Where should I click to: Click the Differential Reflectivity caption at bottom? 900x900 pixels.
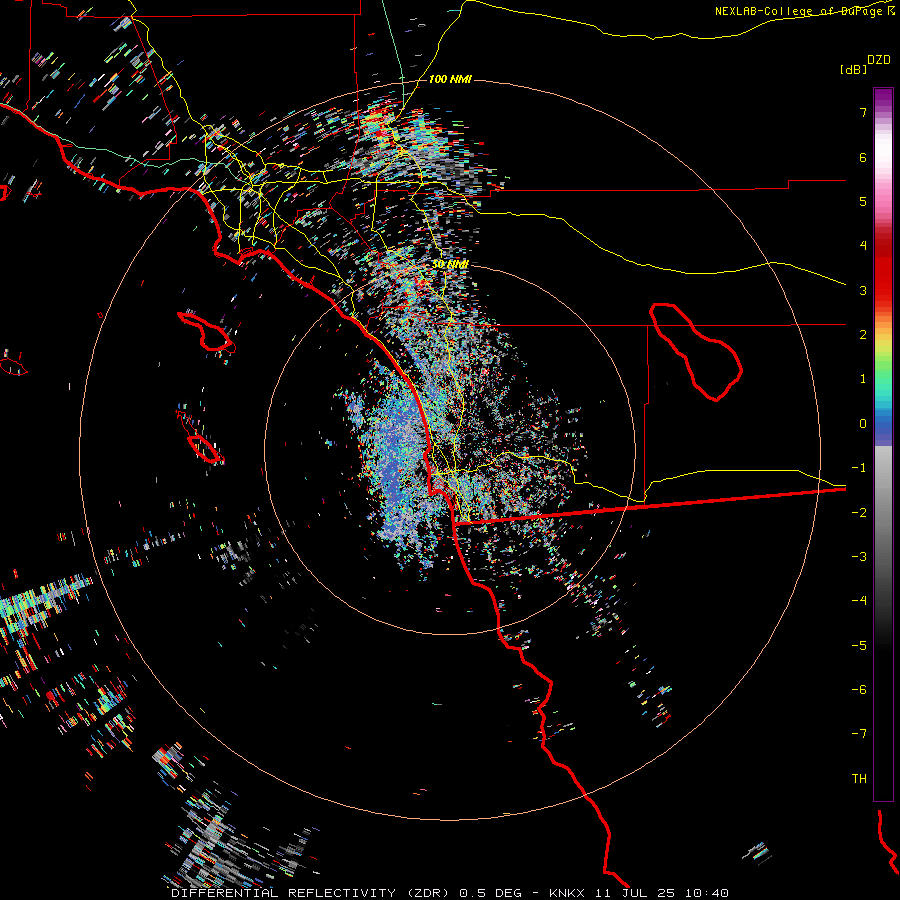(450, 893)
